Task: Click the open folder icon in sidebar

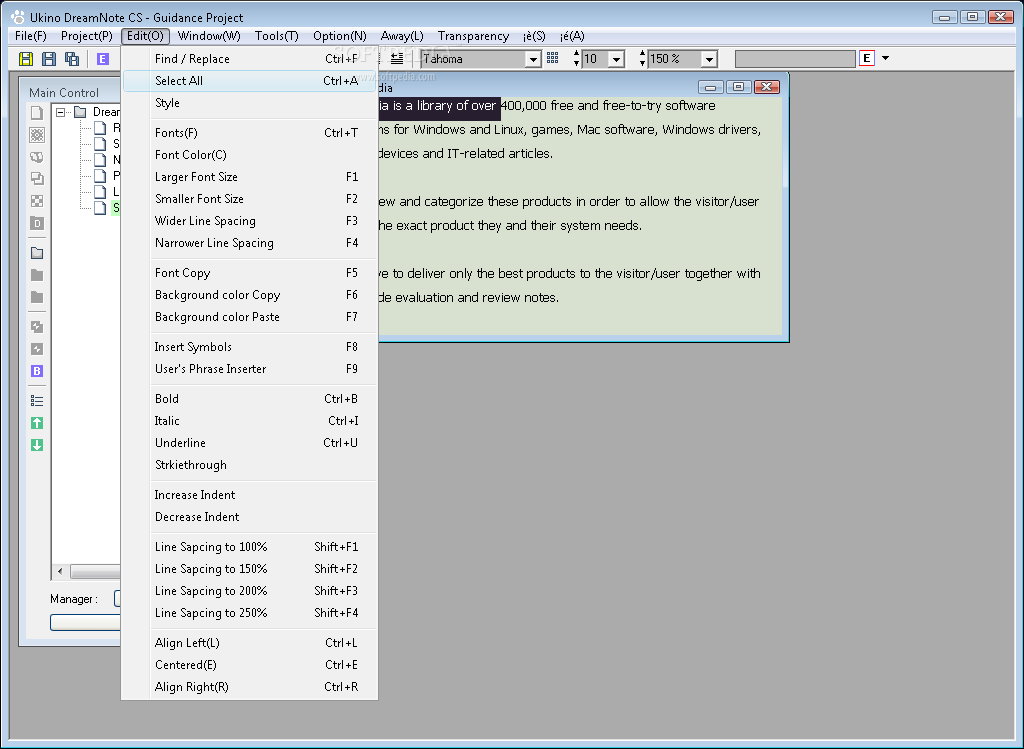Action: point(37,253)
